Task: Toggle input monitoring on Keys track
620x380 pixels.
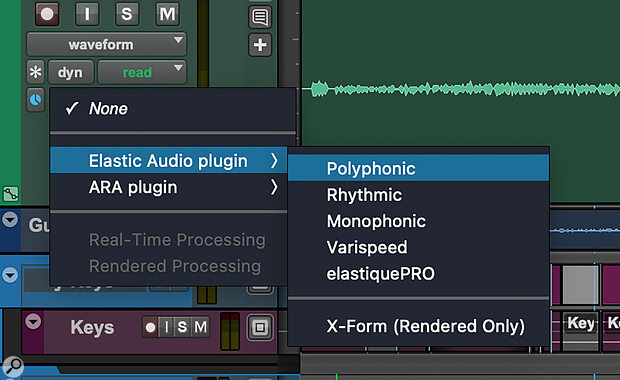Action: 166,327
